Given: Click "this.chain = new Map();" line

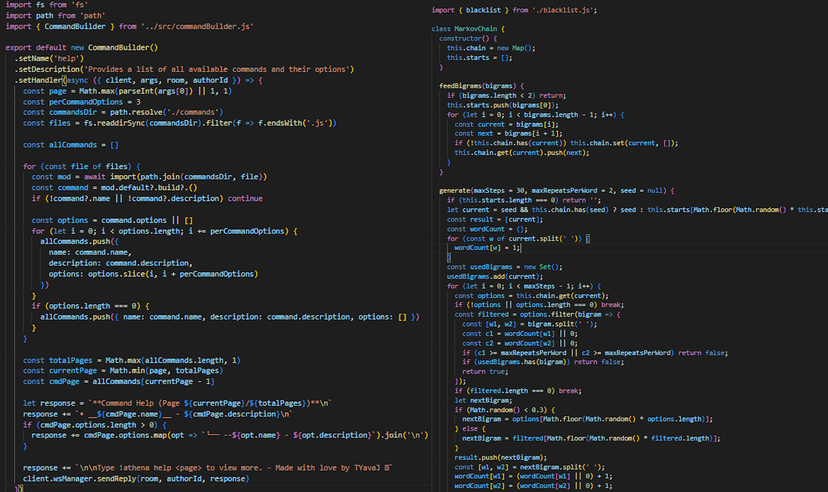Looking at the screenshot, I should pyautogui.click(x=491, y=48).
